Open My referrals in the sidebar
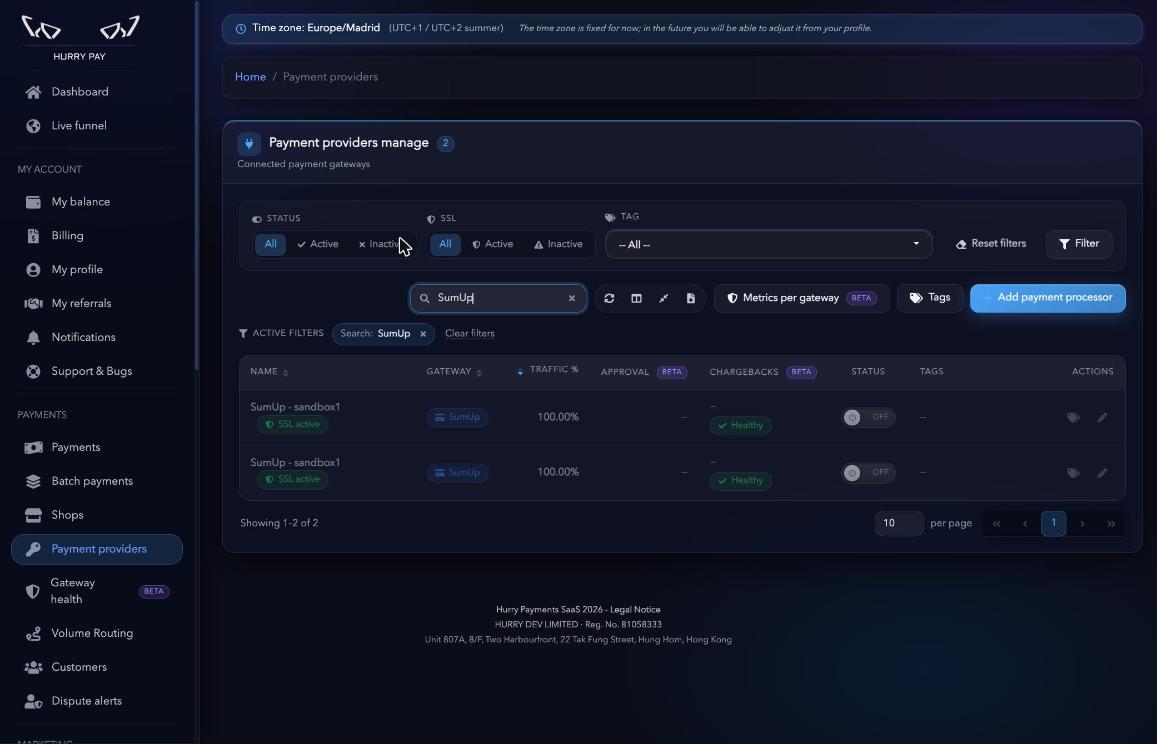Image resolution: width=1157 pixels, height=744 pixels. [x=97, y=304]
